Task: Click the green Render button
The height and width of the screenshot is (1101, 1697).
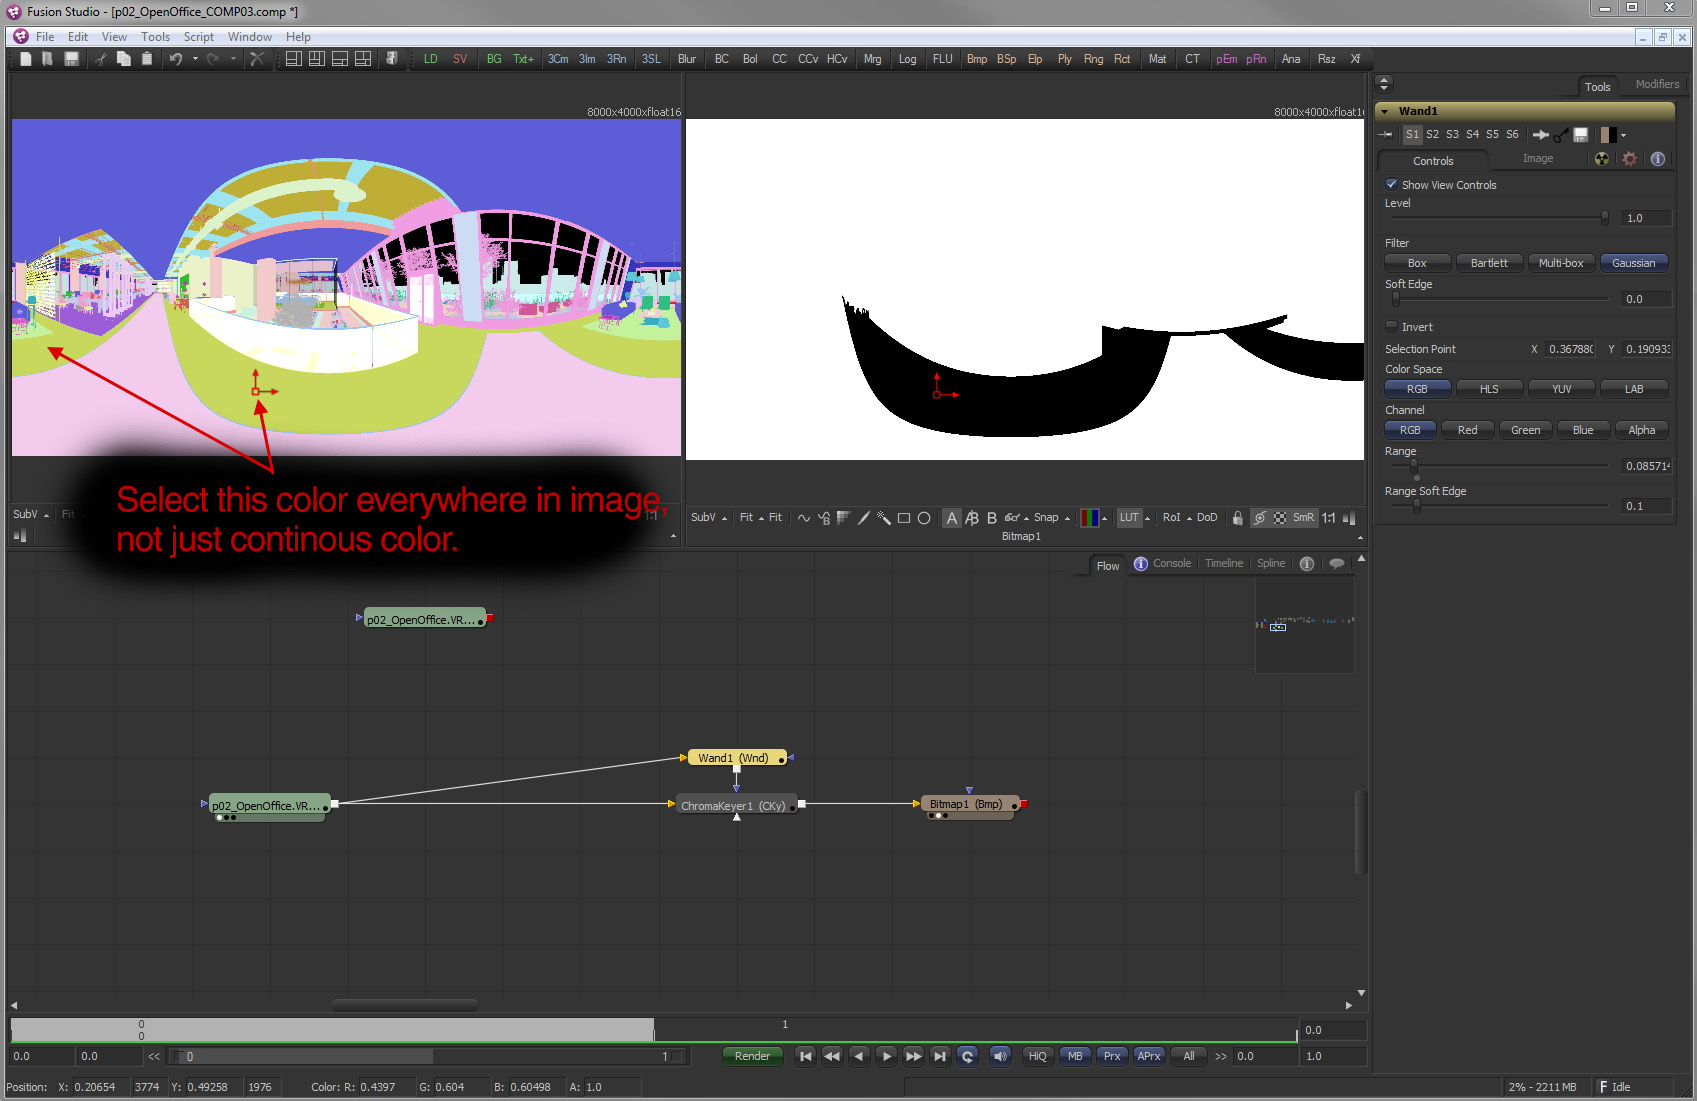Action: [752, 1056]
